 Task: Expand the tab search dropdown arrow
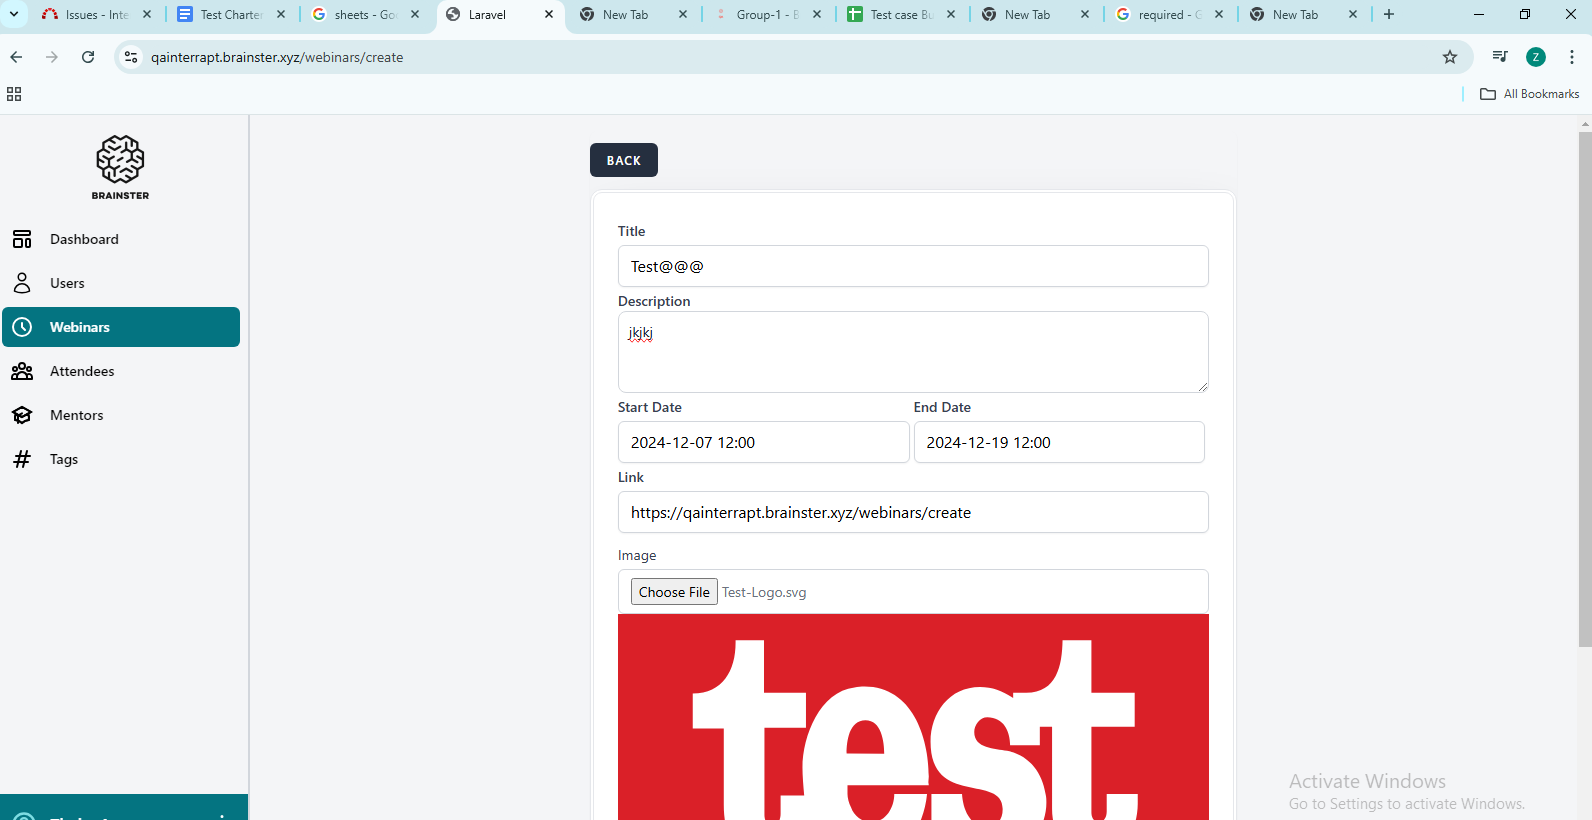pos(14,14)
